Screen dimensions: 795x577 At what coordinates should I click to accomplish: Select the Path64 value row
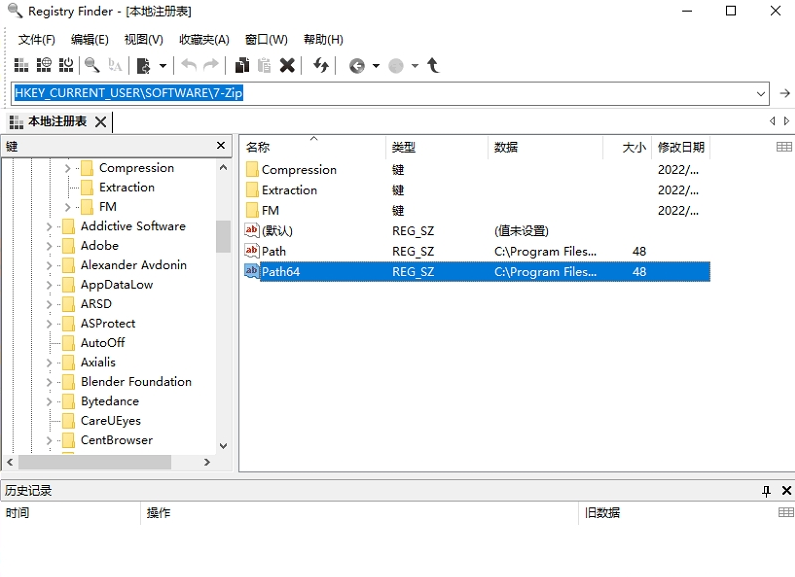477,272
